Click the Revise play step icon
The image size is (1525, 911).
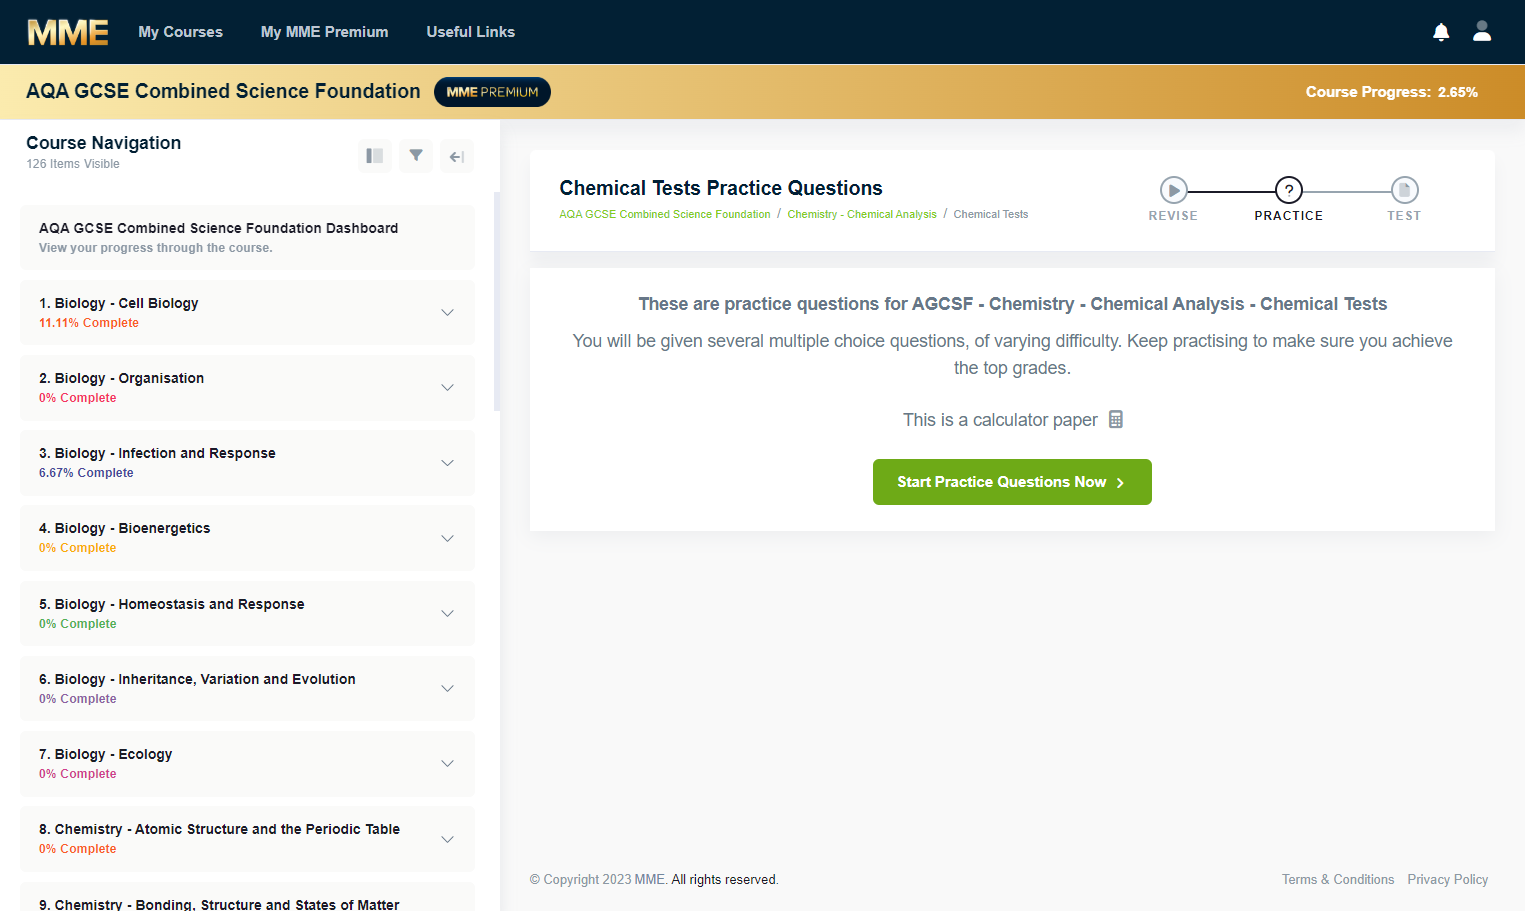coord(1173,190)
